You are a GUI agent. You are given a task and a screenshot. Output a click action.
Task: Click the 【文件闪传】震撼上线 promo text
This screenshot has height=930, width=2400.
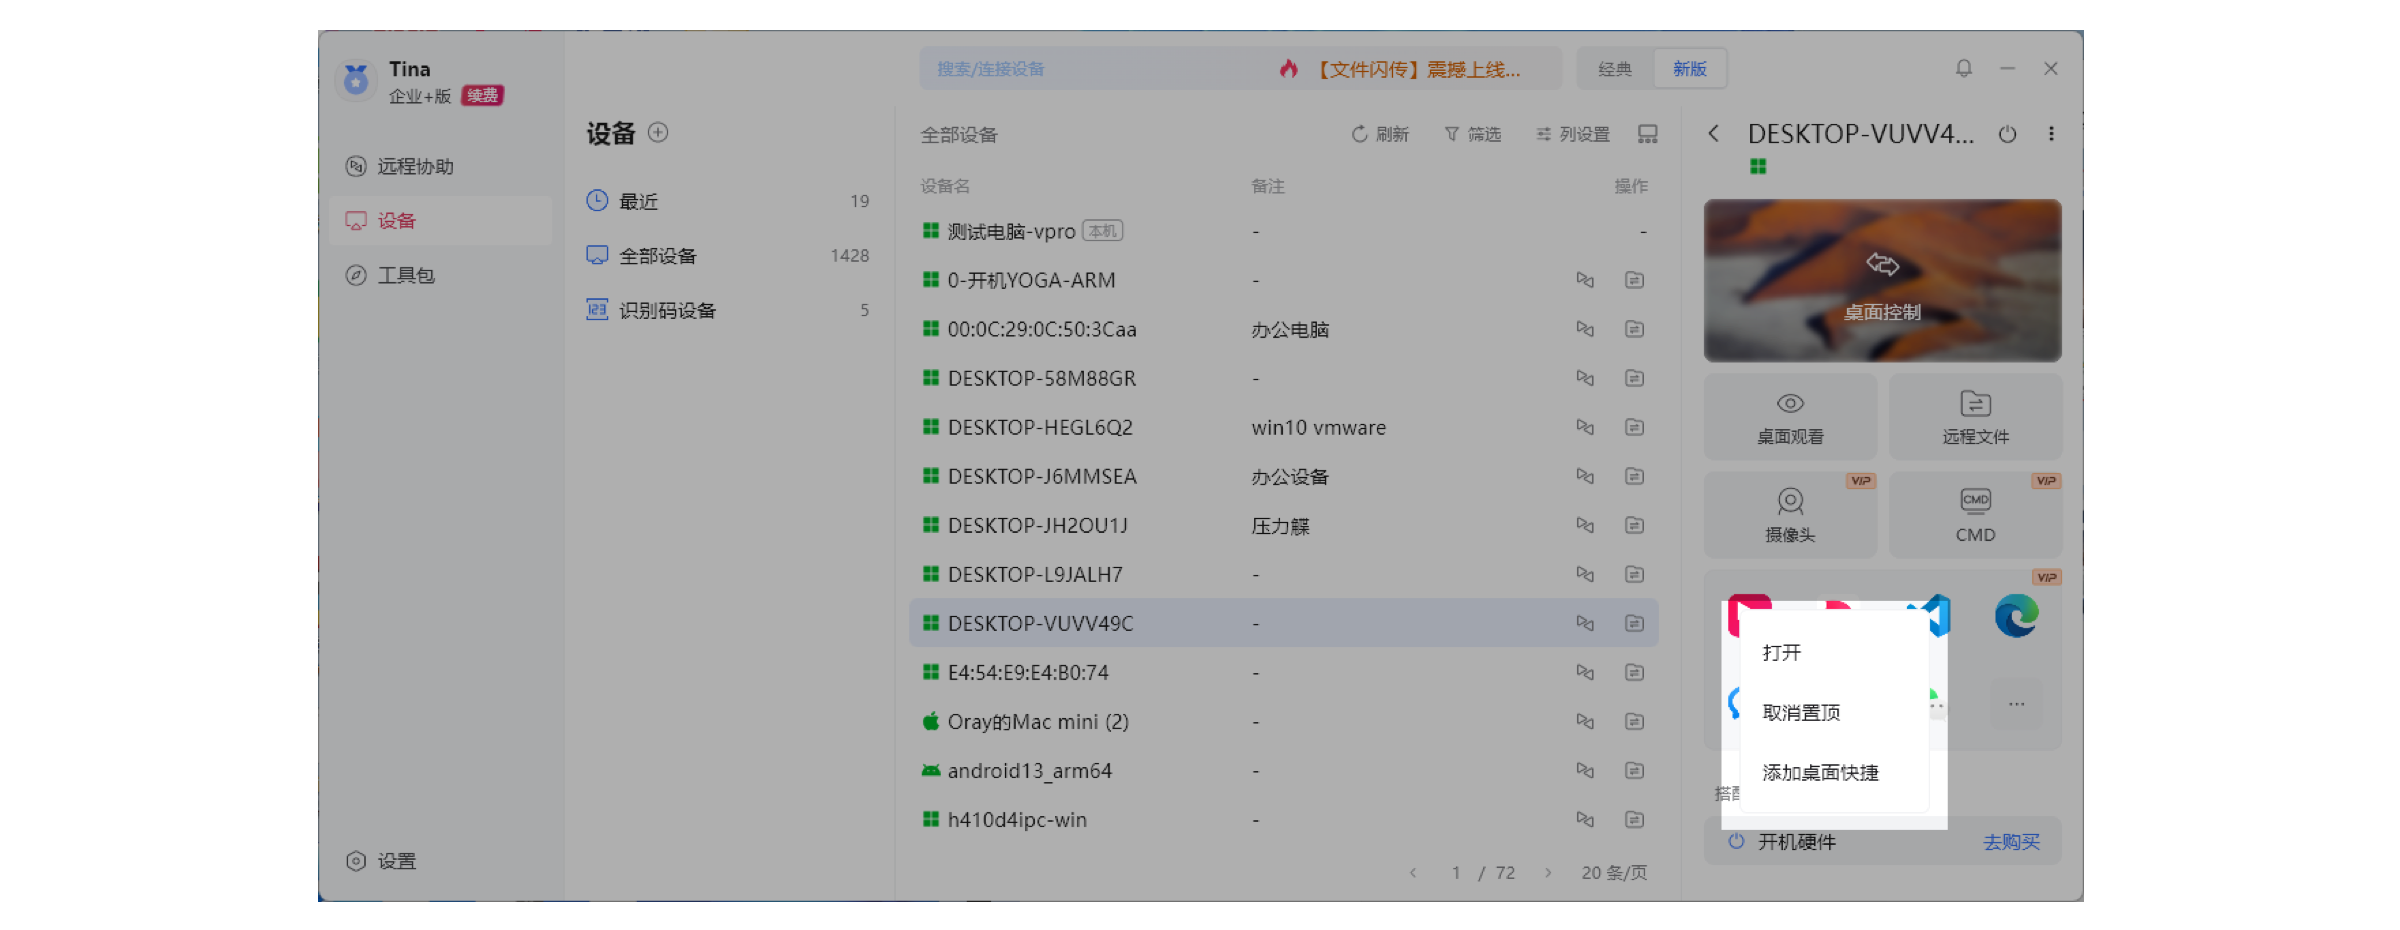click(x=1416, y=69)
